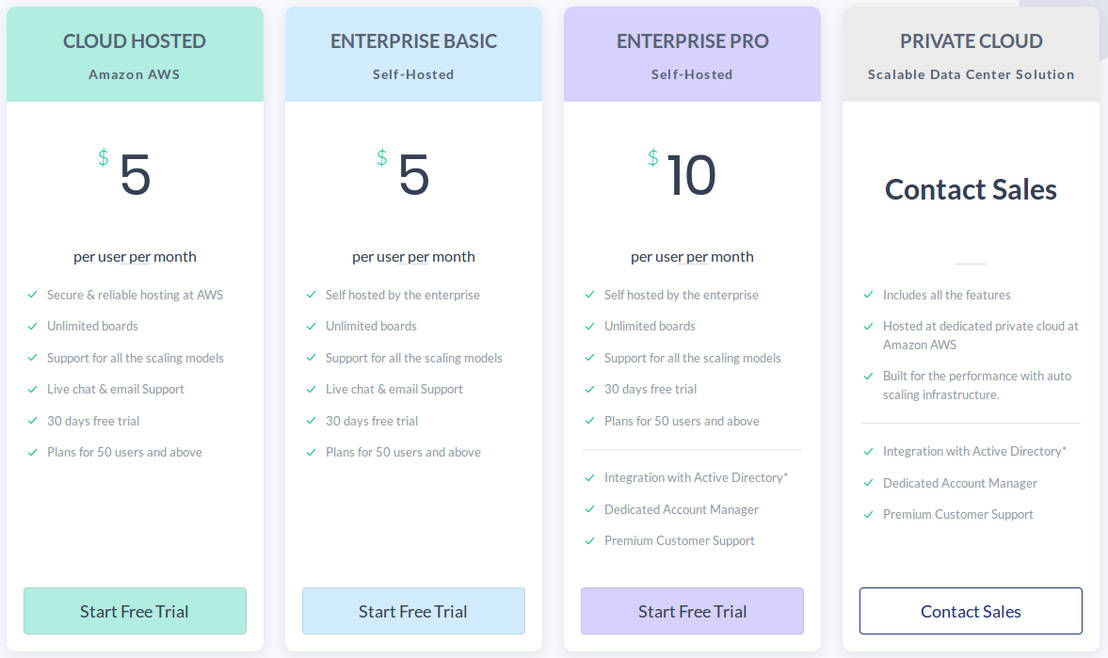This screenshot has height=658, width=1108.
Task: Click the Private Cloud plan header
Action: 971,41
